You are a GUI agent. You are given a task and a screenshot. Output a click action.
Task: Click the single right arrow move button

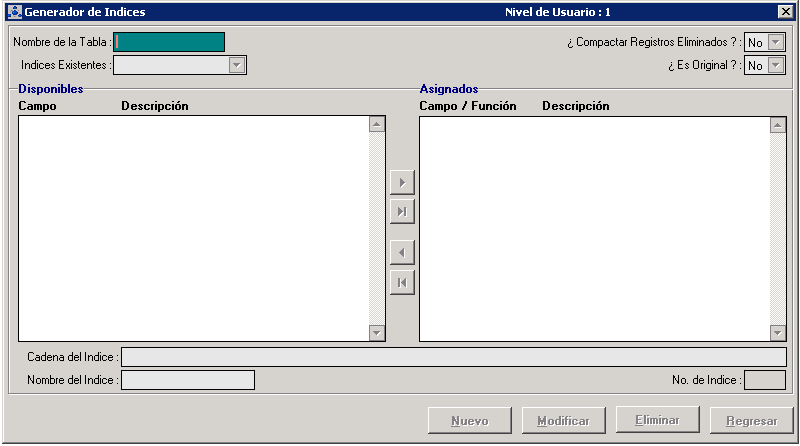(402, 183)
